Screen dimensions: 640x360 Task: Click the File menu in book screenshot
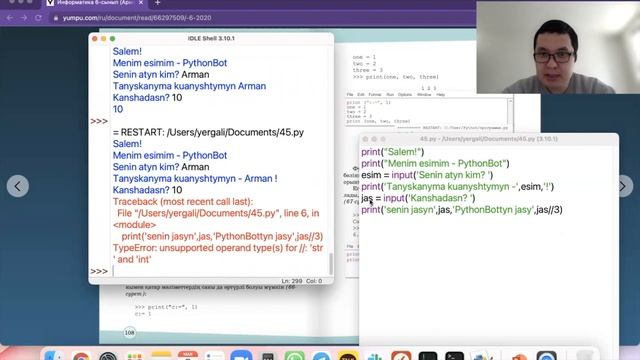(x=350, y=95)
